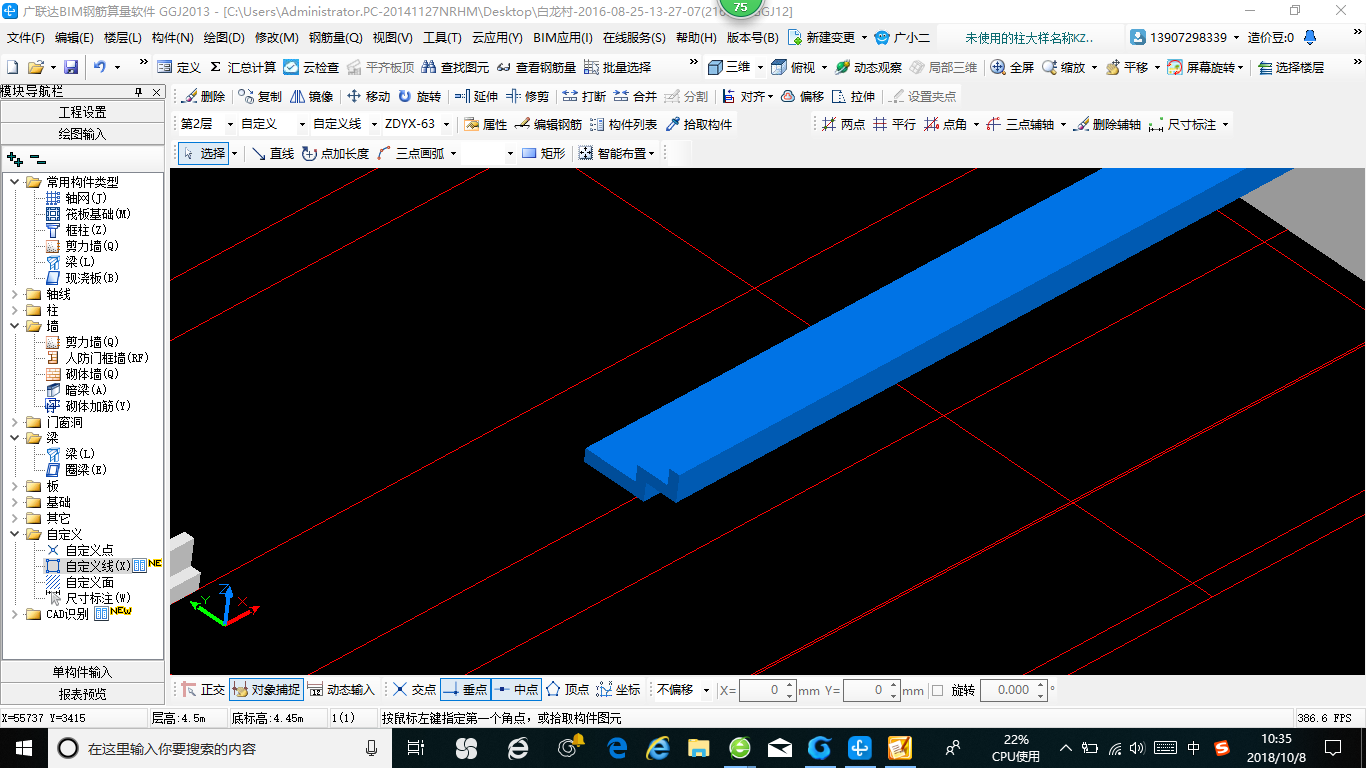1366x768 pixels.
Task: Open 属性 properties panel
Action: click(x=486, y=124)
